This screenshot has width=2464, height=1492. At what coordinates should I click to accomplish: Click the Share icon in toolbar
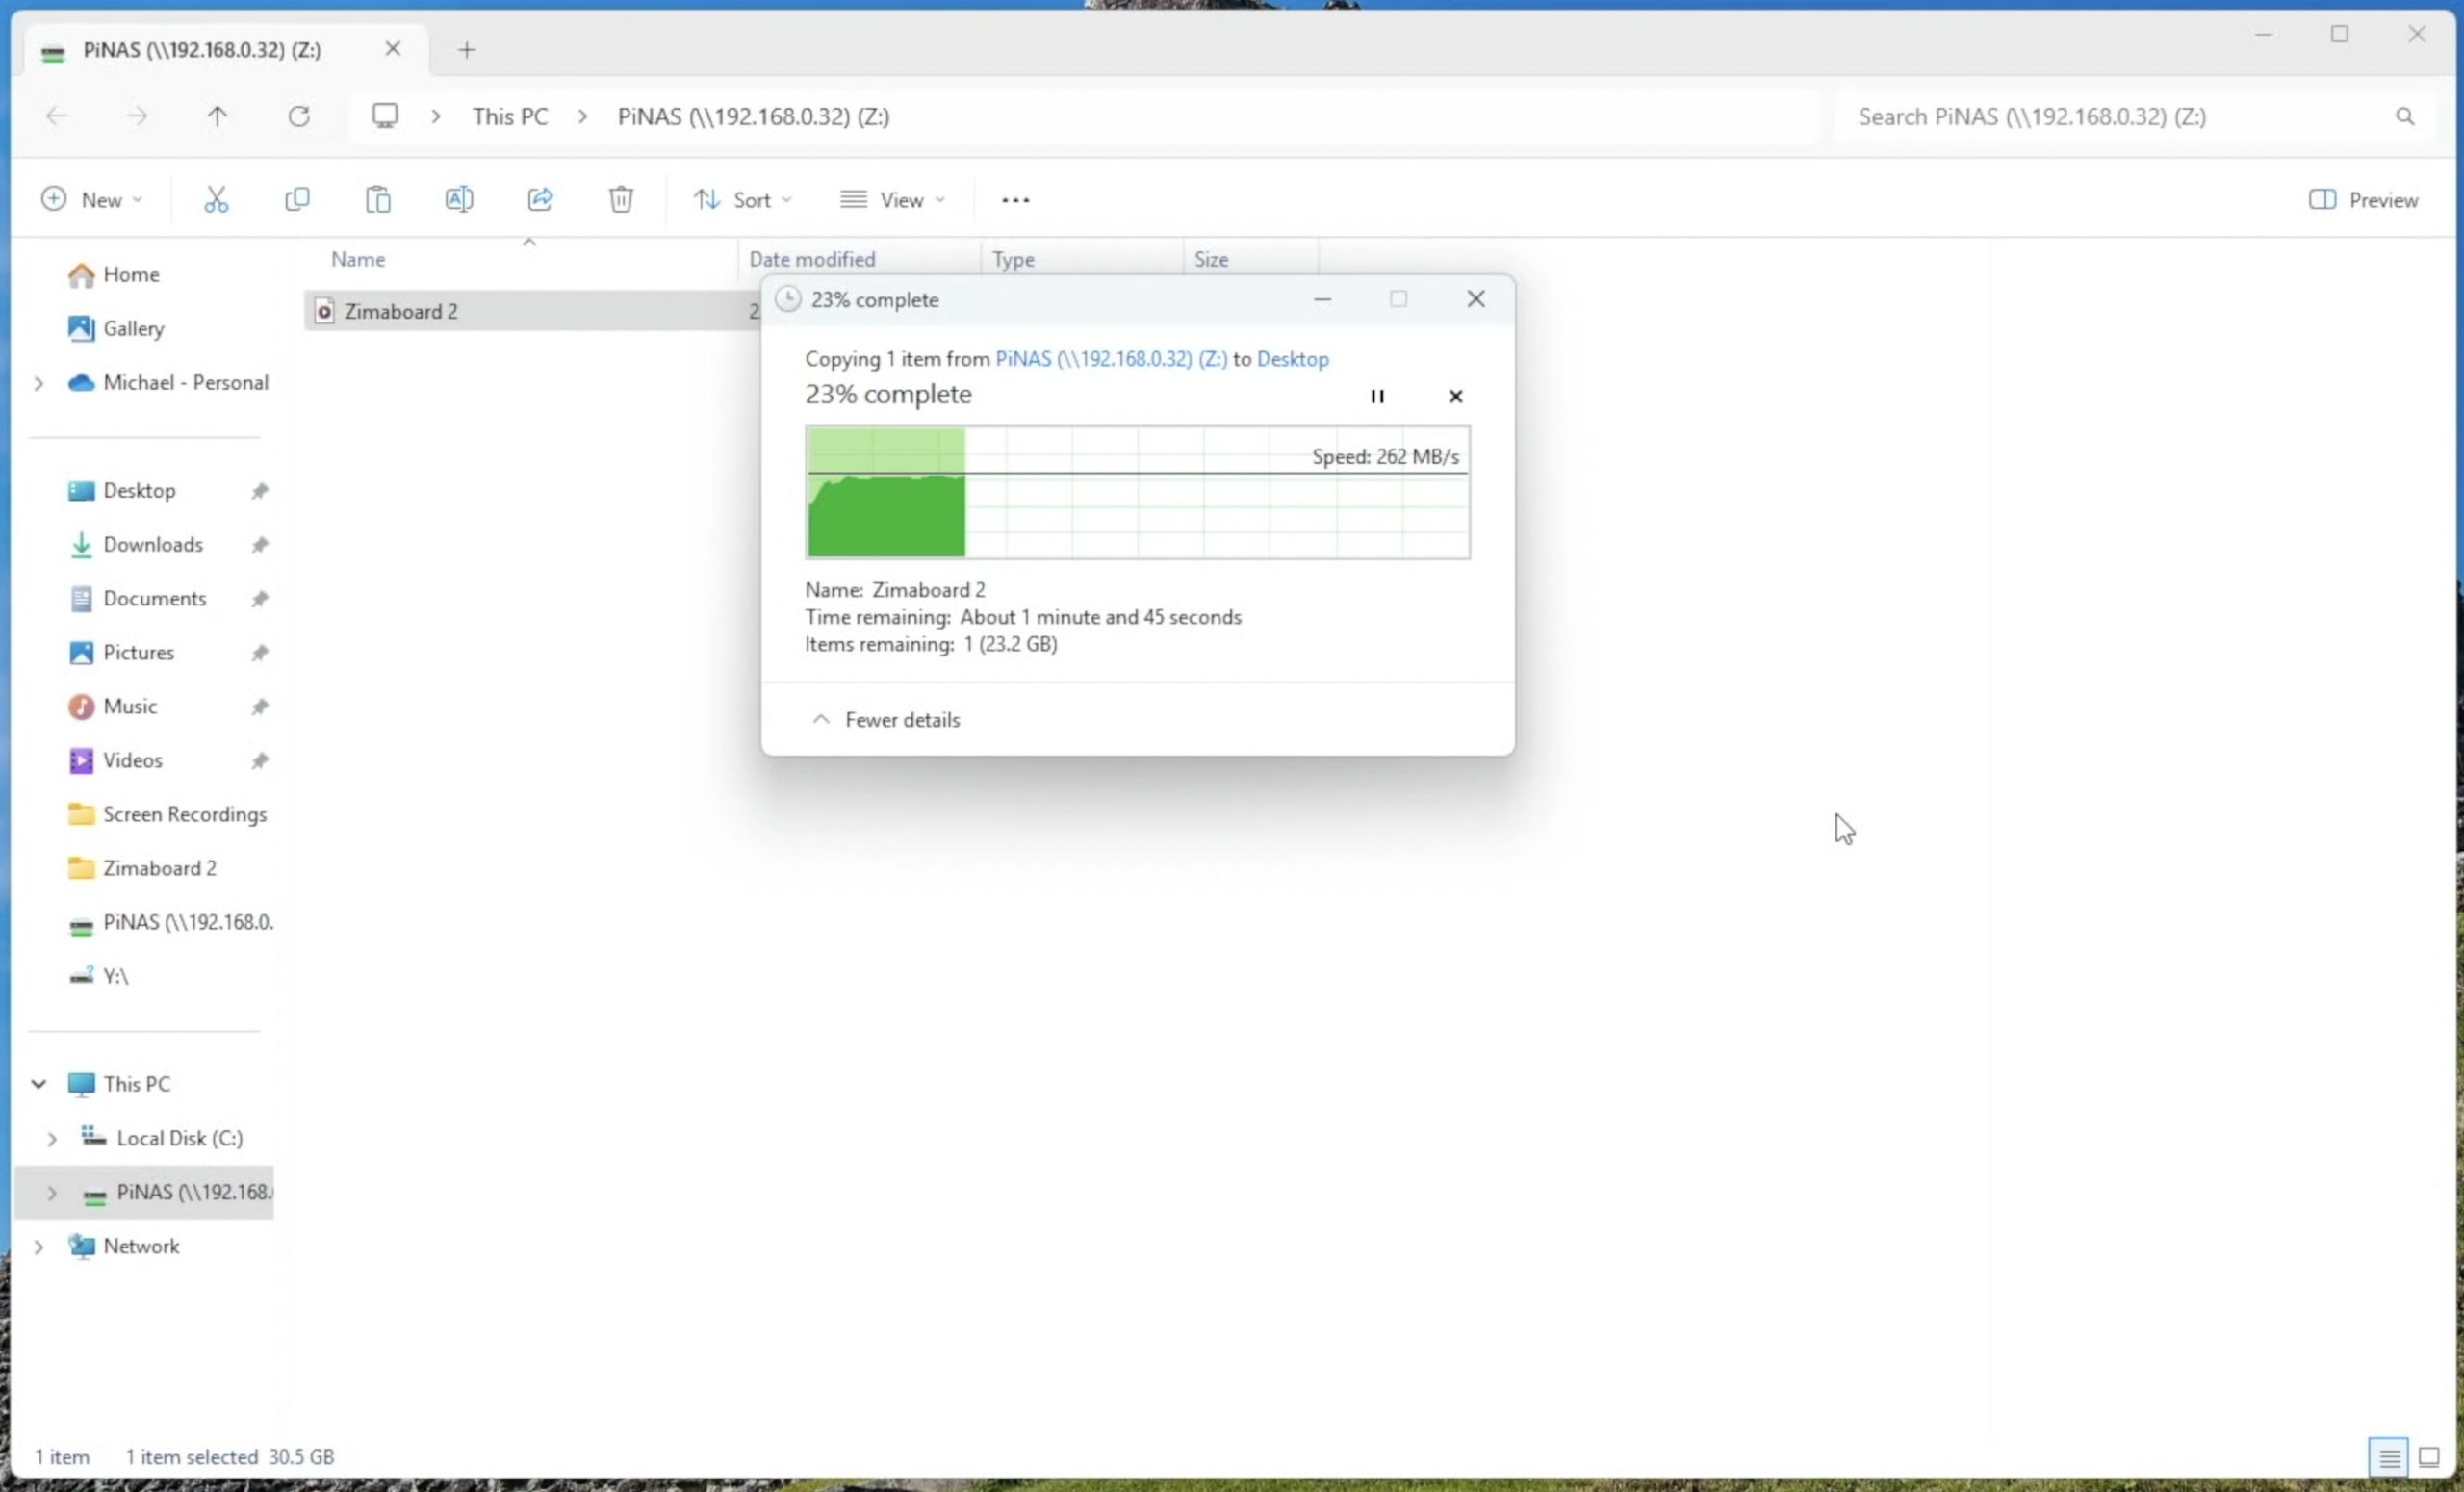pyautogui.click(x=540, y=200)
